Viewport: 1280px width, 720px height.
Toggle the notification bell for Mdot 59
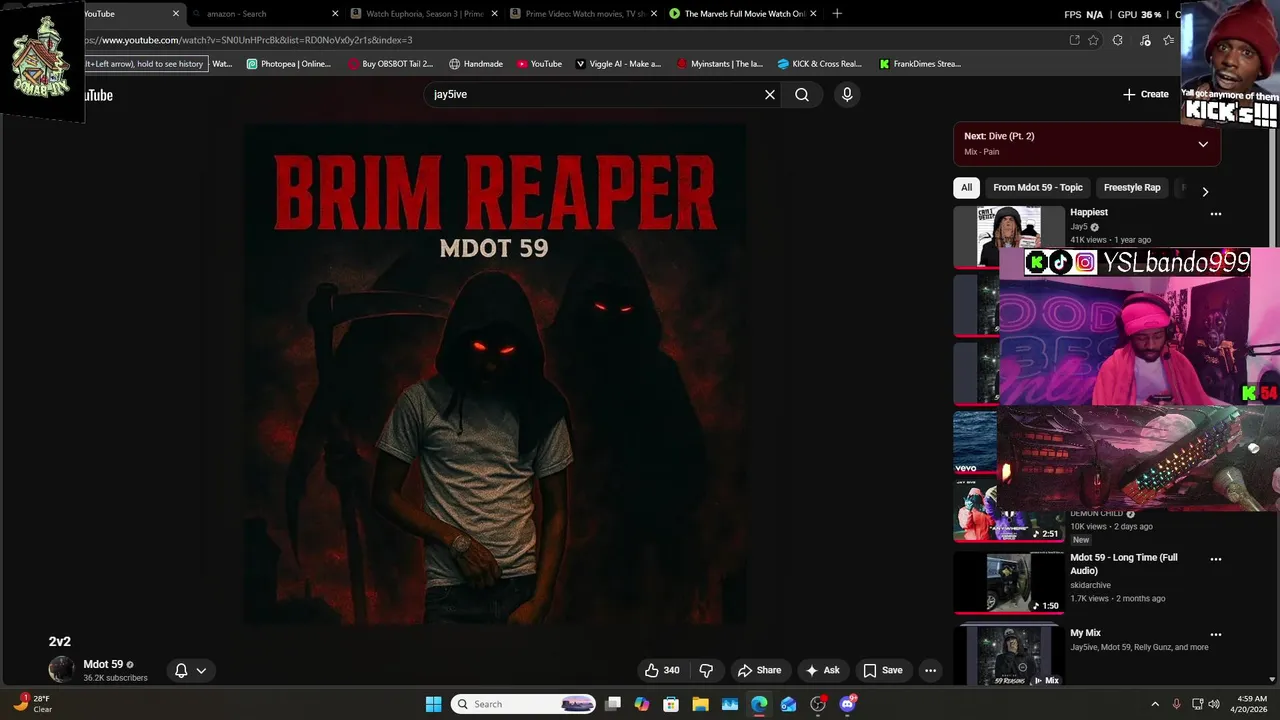coord(181,670)
